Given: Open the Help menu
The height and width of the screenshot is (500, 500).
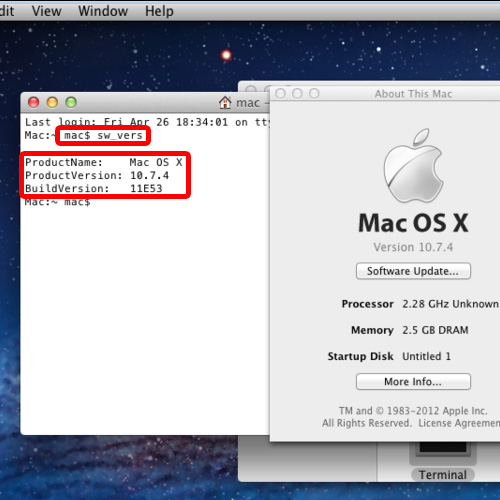Looking at the screenshot, I should [x=159, y=11].
